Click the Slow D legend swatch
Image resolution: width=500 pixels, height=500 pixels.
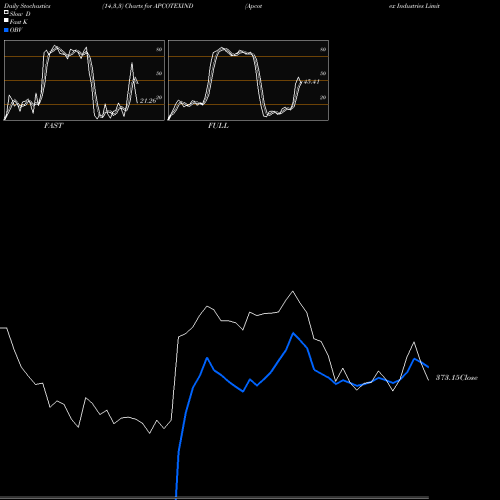(6, 12)
